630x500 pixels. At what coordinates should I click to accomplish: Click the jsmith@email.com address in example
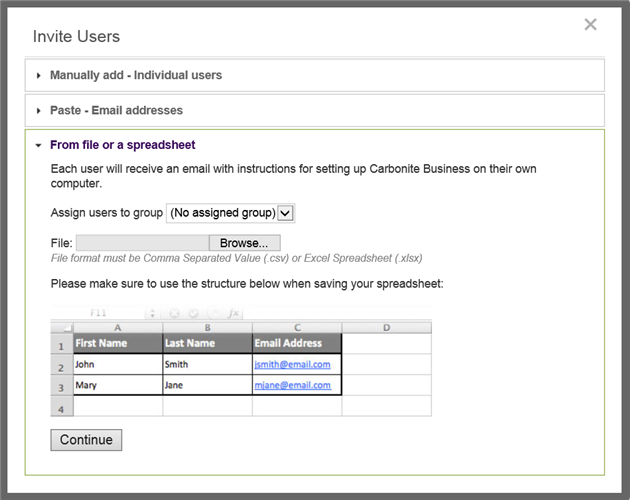click(x=292, y=364)
